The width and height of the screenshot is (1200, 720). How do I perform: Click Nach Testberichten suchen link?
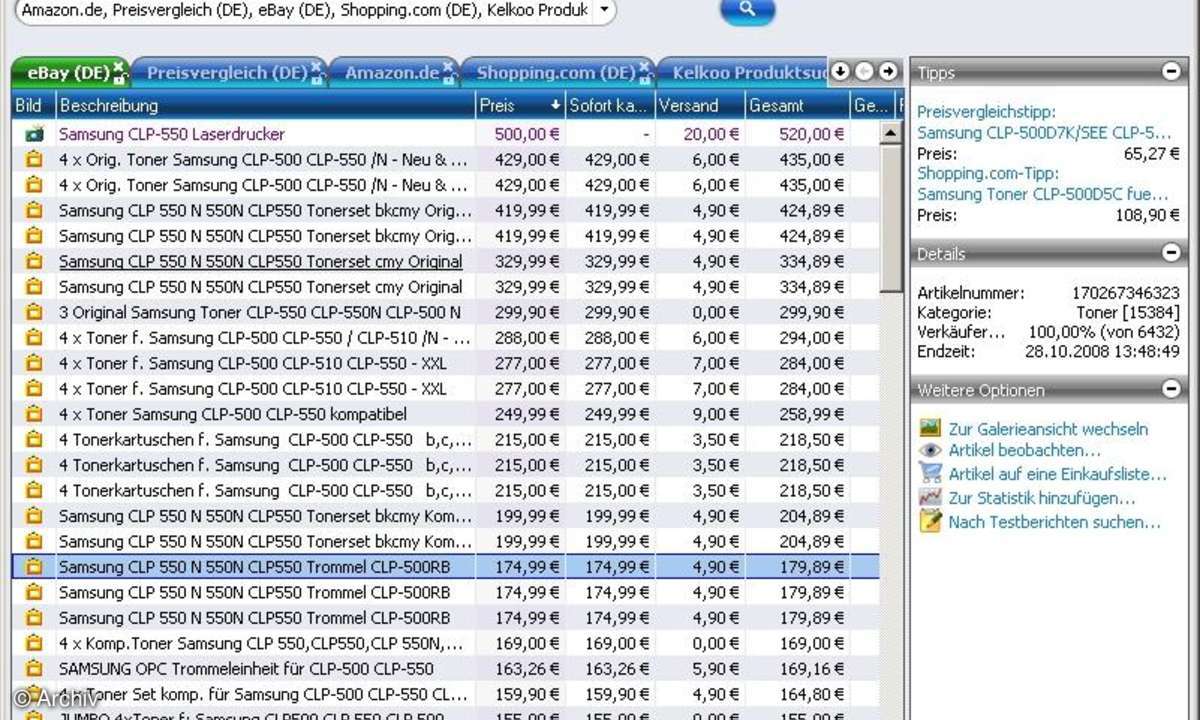(x=1054, y=522)
